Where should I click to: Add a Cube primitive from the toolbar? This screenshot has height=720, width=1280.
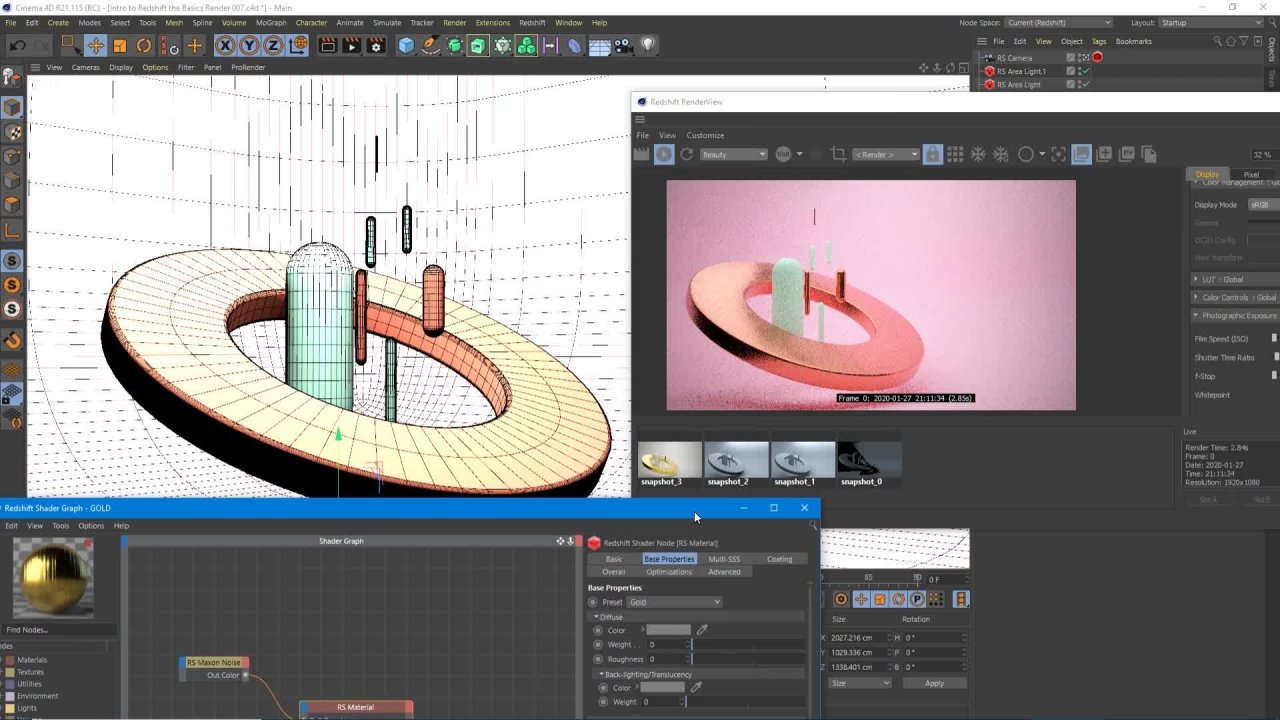tap(406, 45)
